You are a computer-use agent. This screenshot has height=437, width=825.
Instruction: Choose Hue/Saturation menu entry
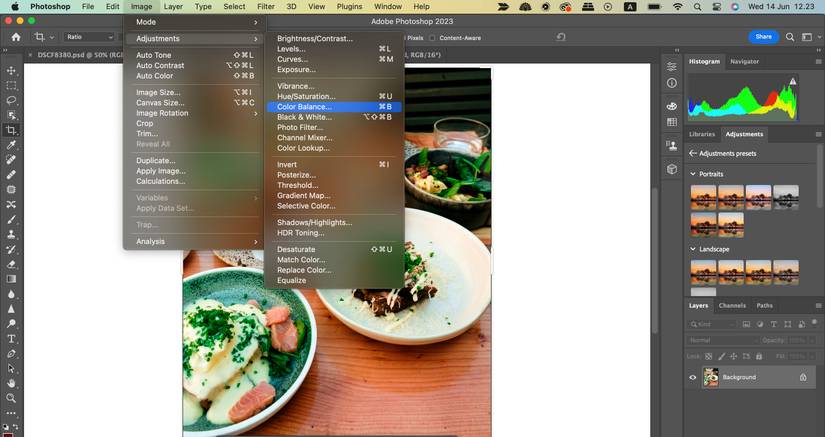pos(334,96)
